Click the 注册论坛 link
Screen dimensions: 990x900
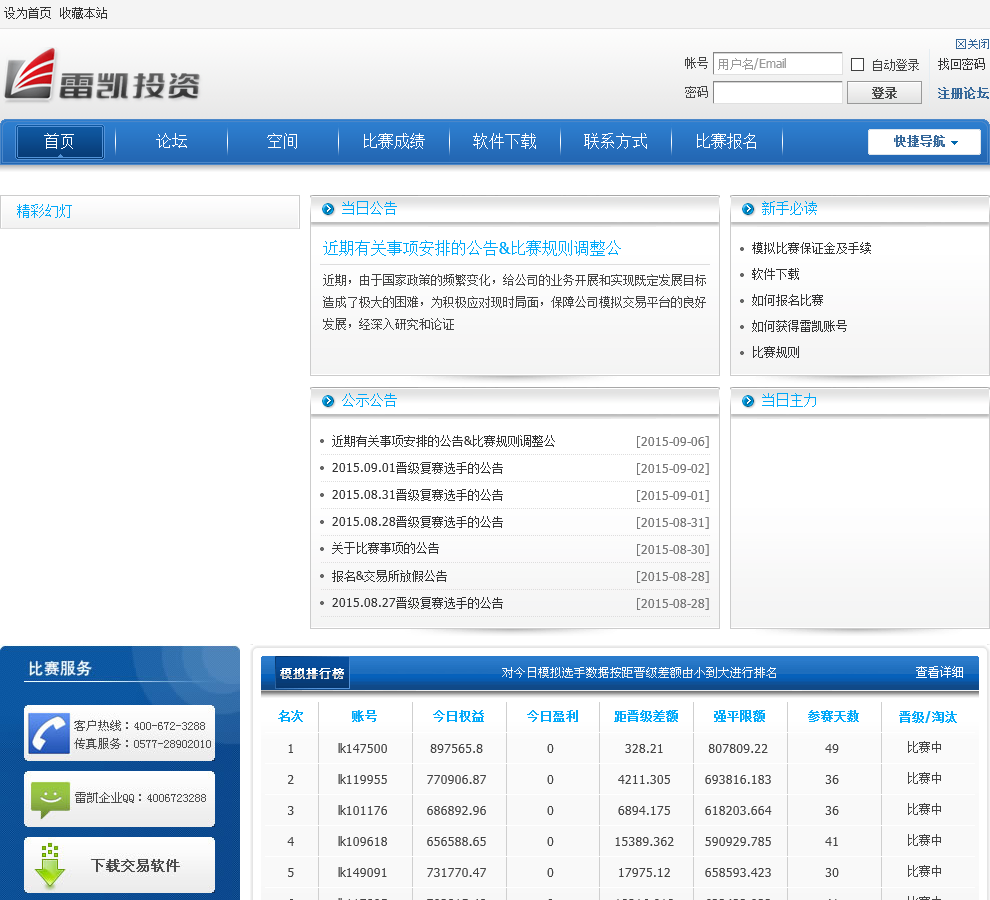[963, 93]
